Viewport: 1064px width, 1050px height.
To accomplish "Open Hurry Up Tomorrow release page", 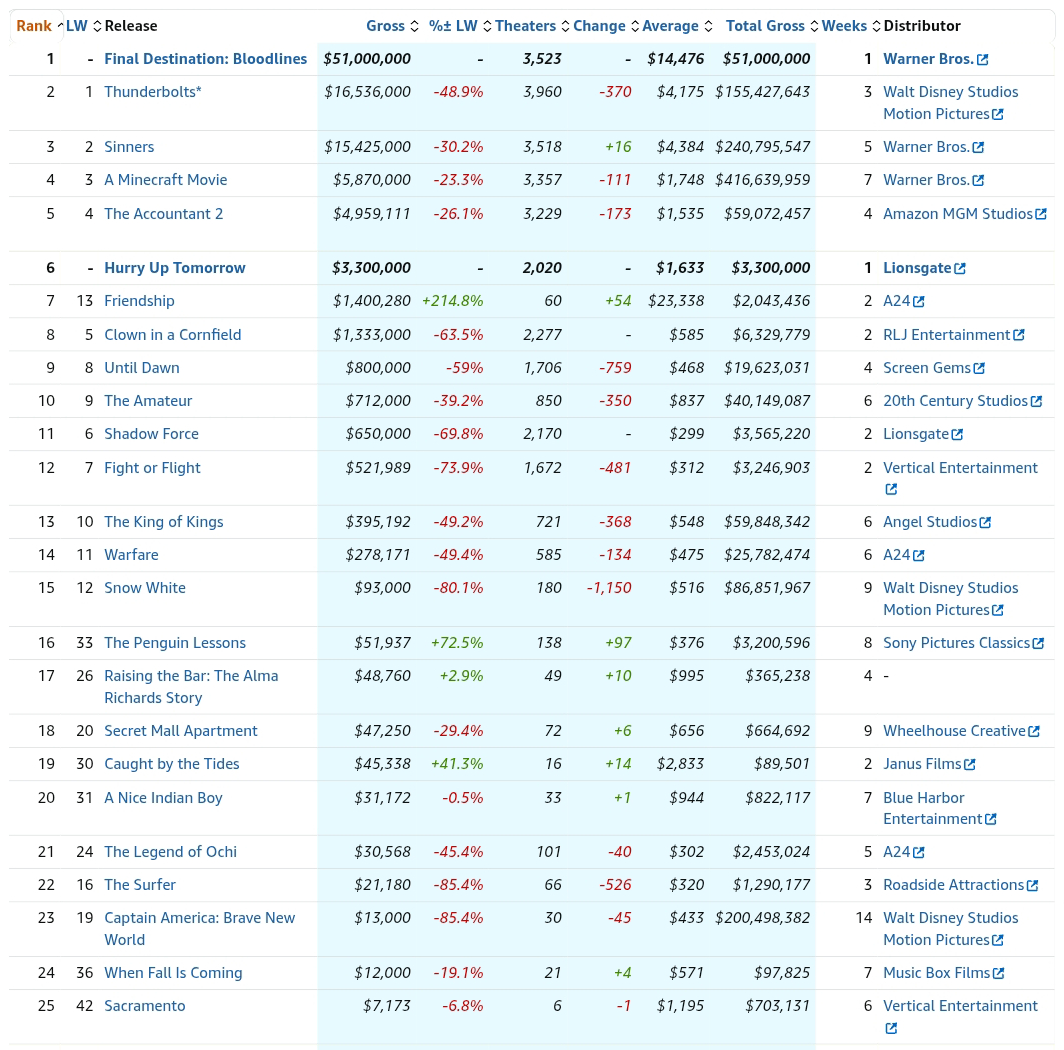I will 174,268.
